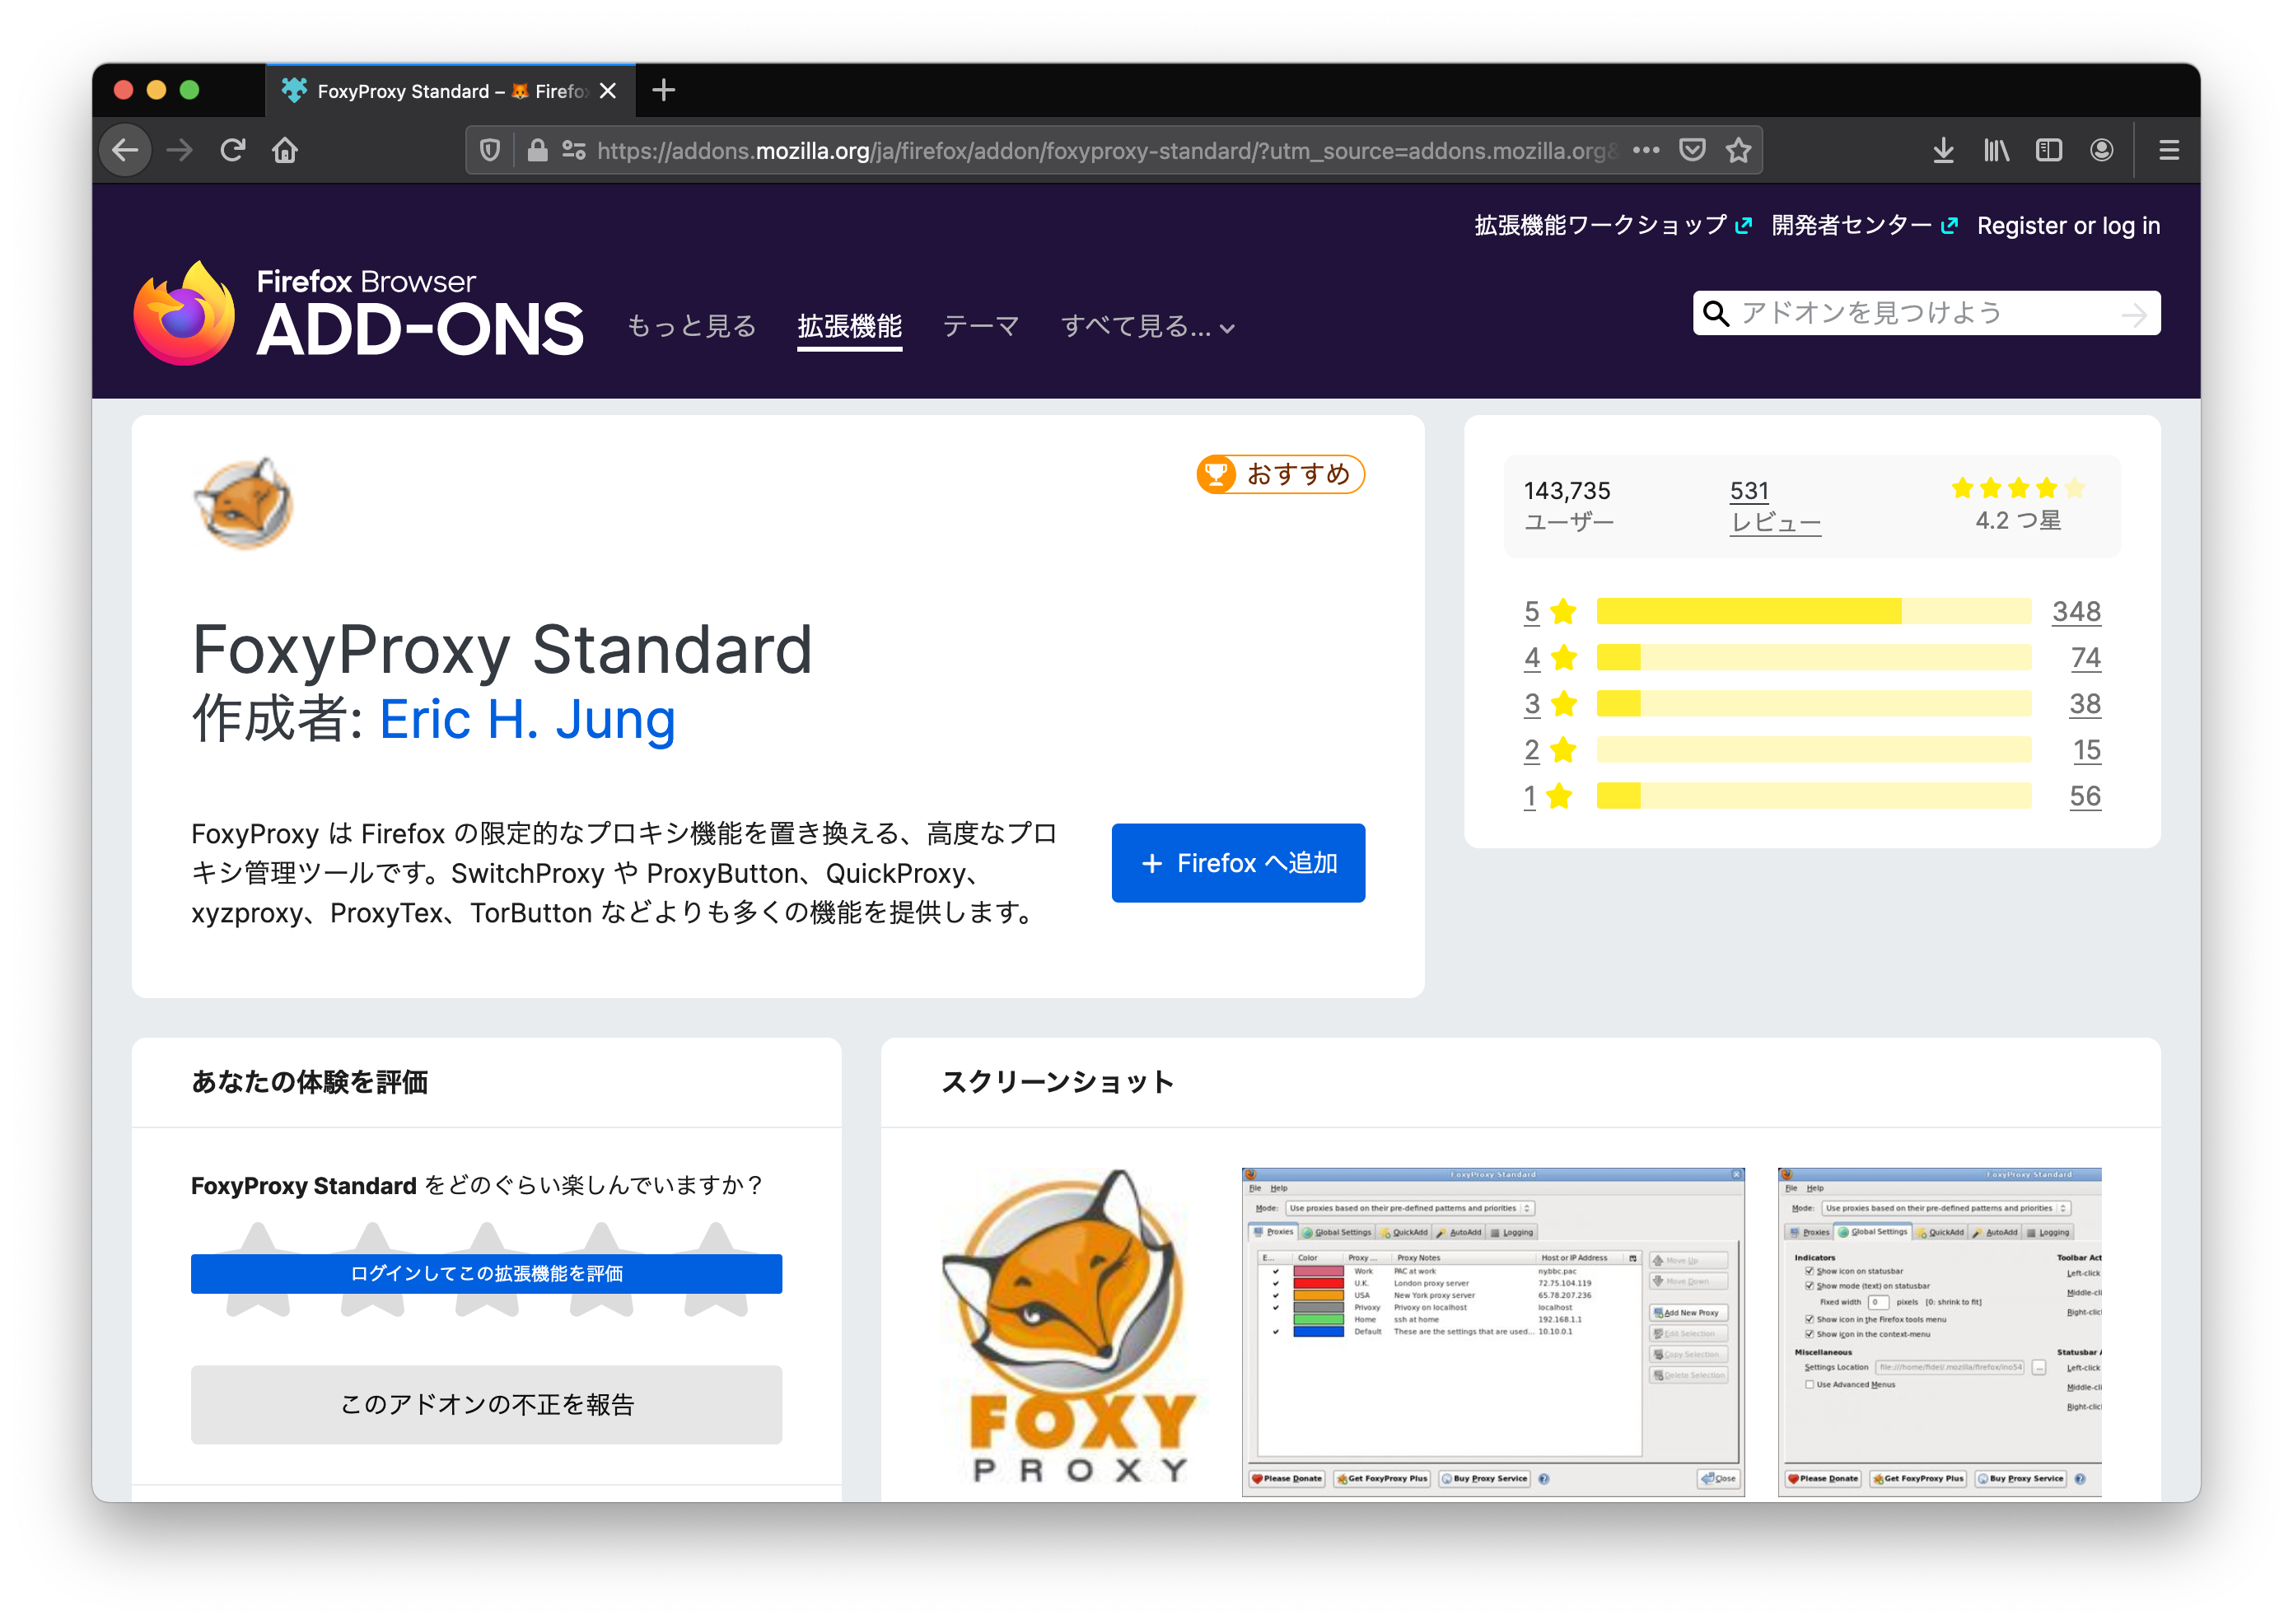Open 拡張機能ワークショップ external link

[x=1613, y=225]
